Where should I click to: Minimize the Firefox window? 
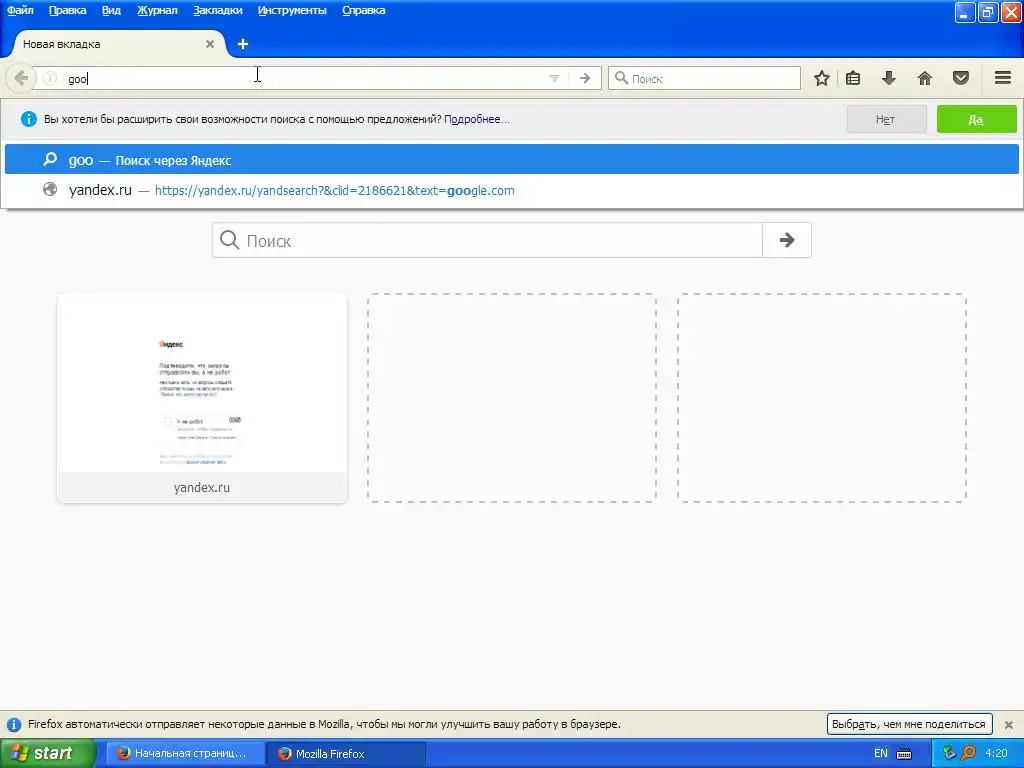click(965, 12)
